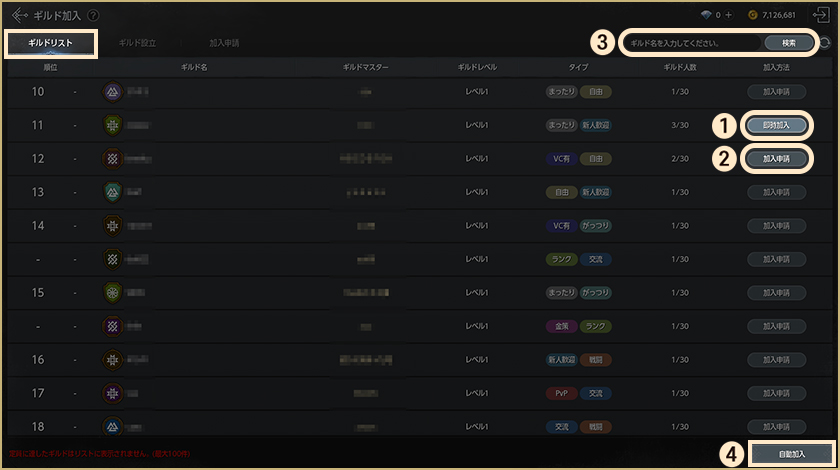Click 加入申請 for the rank 12 guild
This screenshot has height=470, width=840.
pos(776,158)
